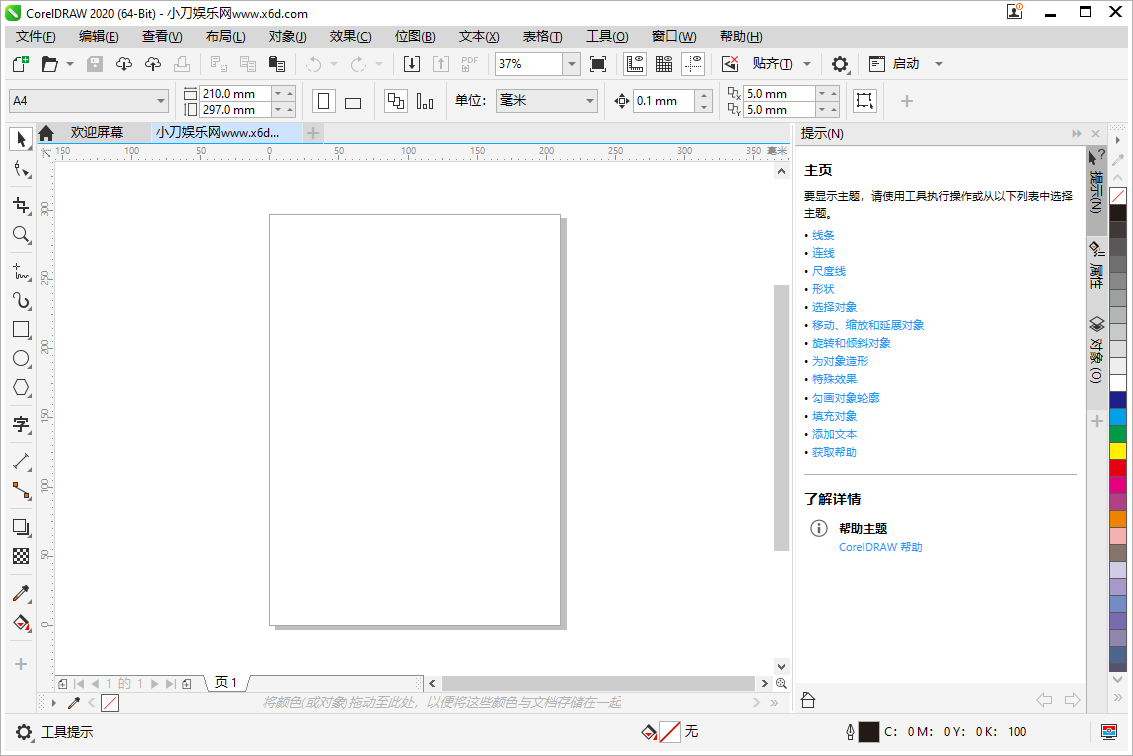Select the Eyedropper tool
This screenshot has height=756, width=1133.
pos(21,594)
